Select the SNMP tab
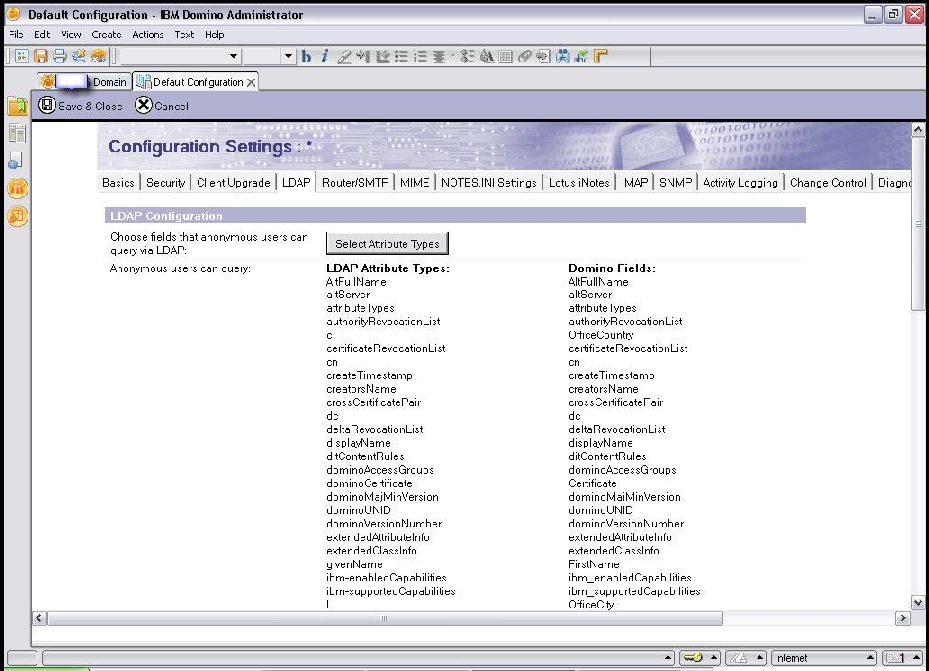The image size is (929, 671). 675,182
